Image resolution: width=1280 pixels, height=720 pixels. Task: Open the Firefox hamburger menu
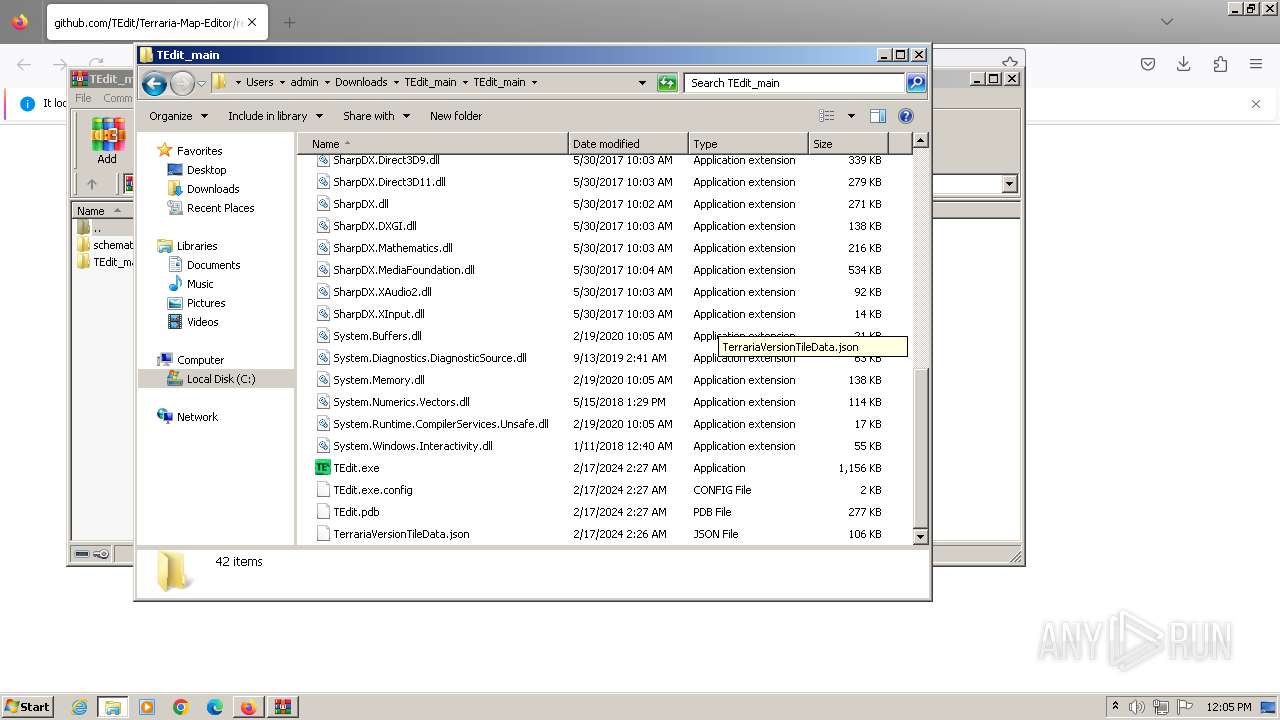pos(1256,64)
